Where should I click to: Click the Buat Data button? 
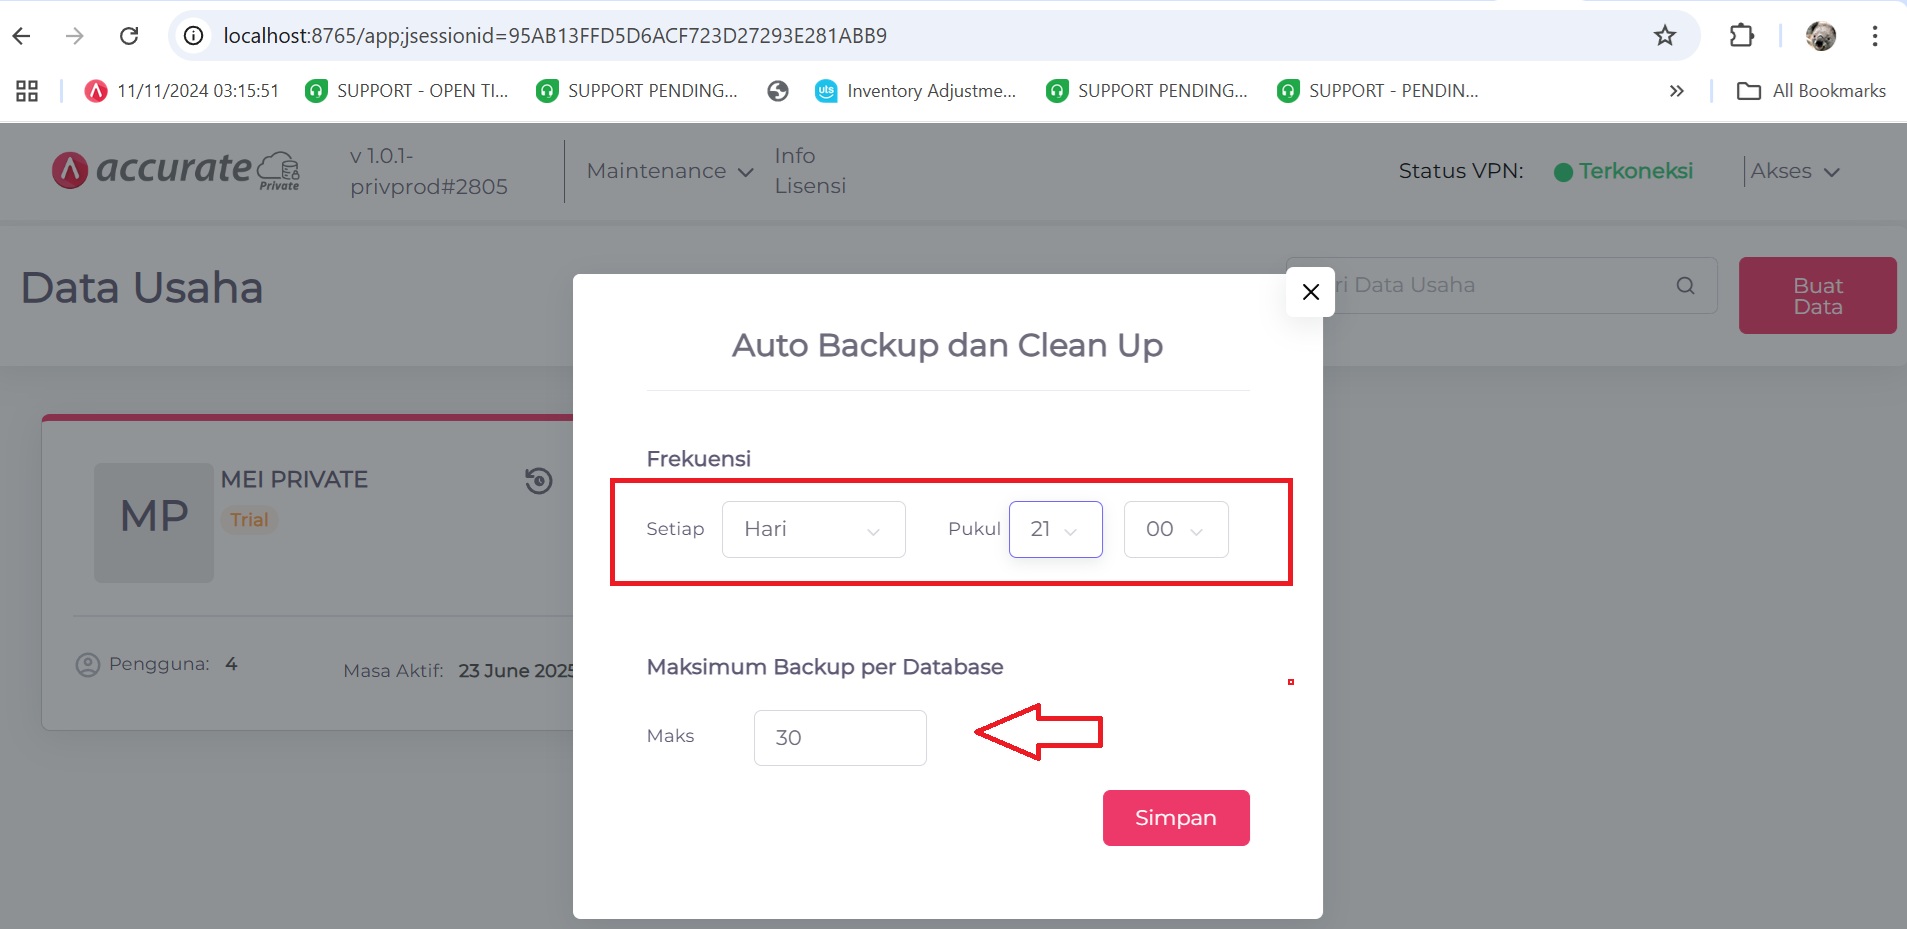pyautogui.click(x=1816, y=296)
